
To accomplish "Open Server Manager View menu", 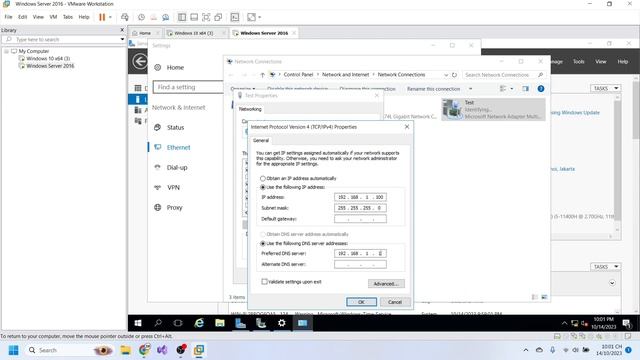I will click(x=600, y=62).
